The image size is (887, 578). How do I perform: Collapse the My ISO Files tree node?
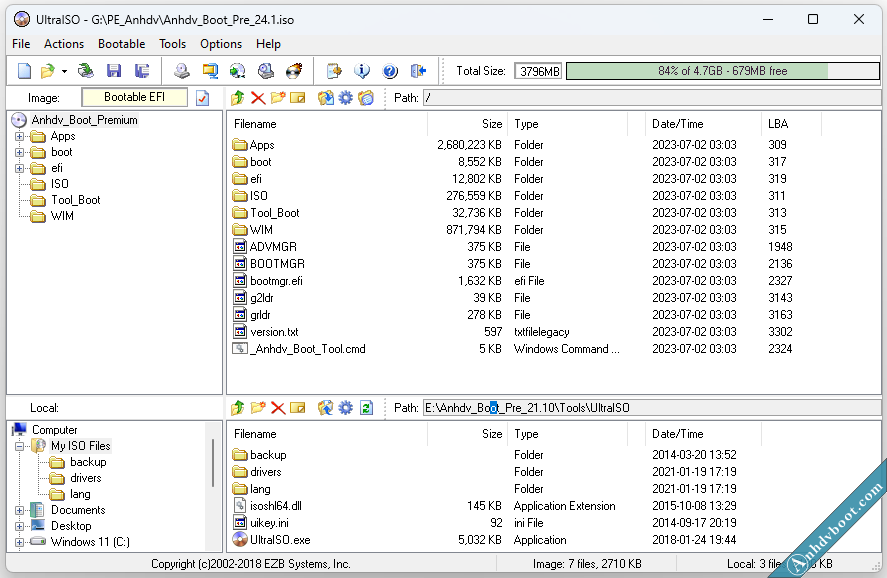click(19, 446)
